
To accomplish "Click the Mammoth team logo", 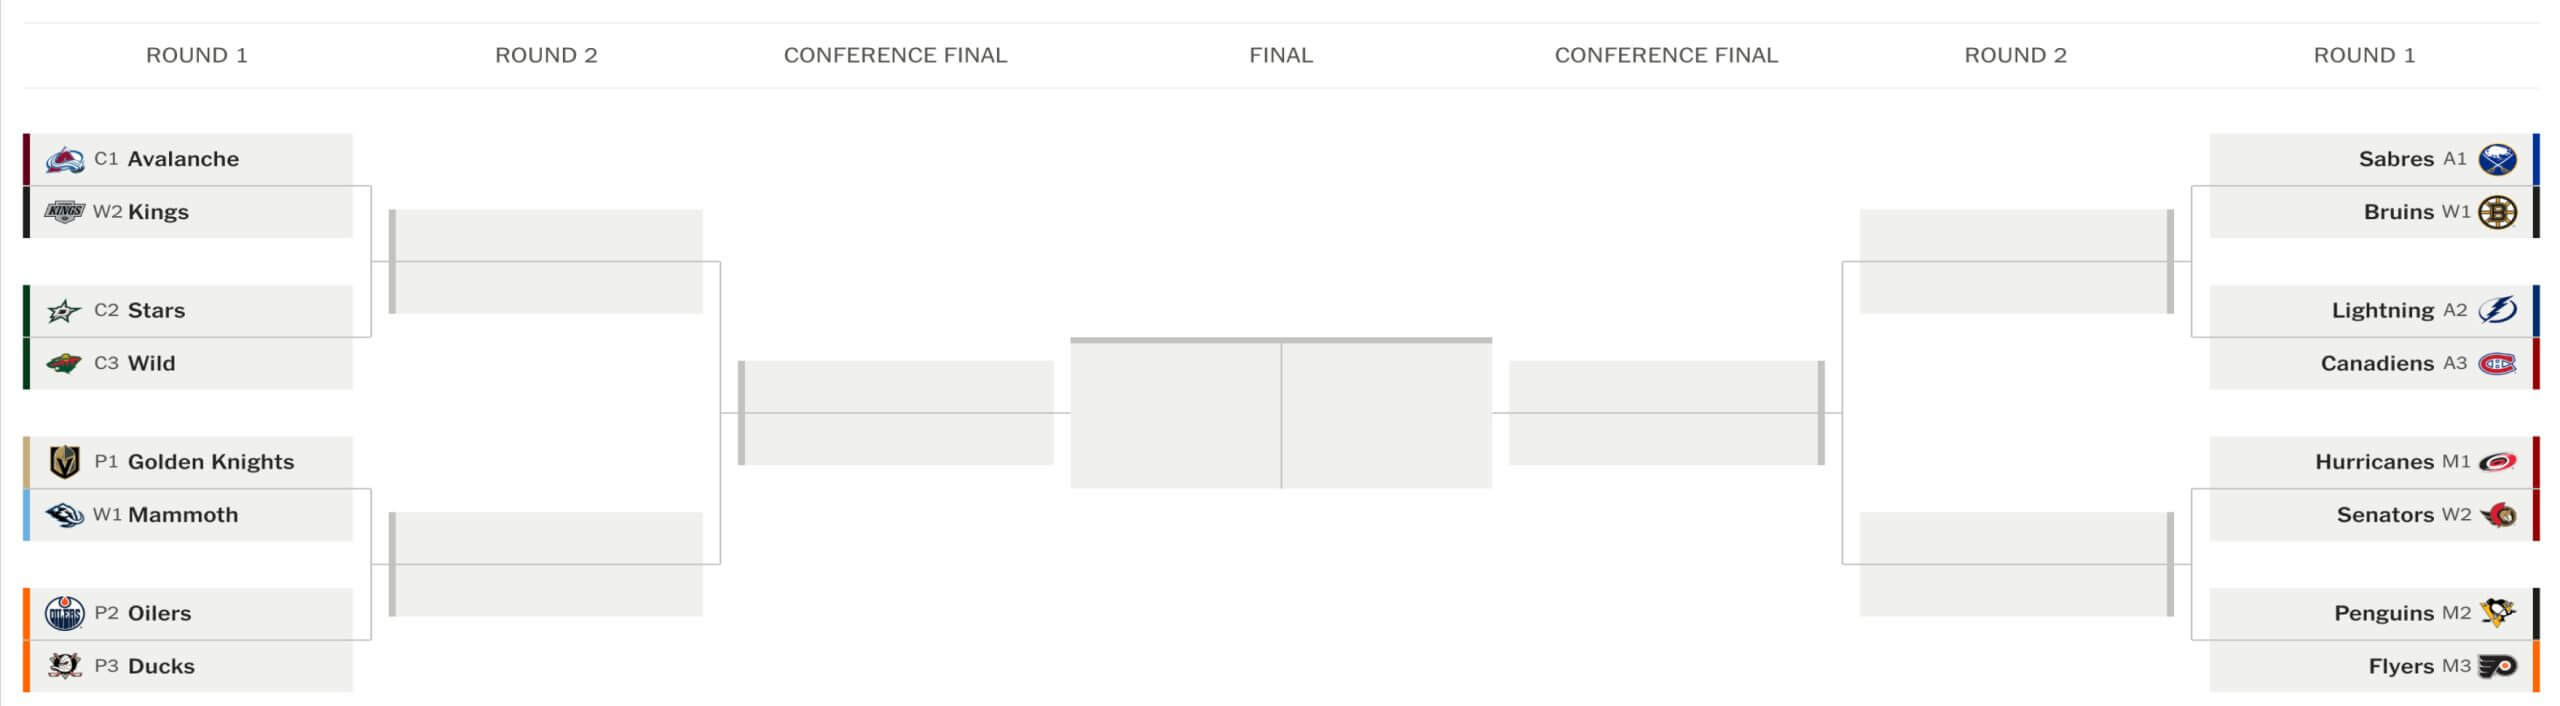I will click(65, 515).
